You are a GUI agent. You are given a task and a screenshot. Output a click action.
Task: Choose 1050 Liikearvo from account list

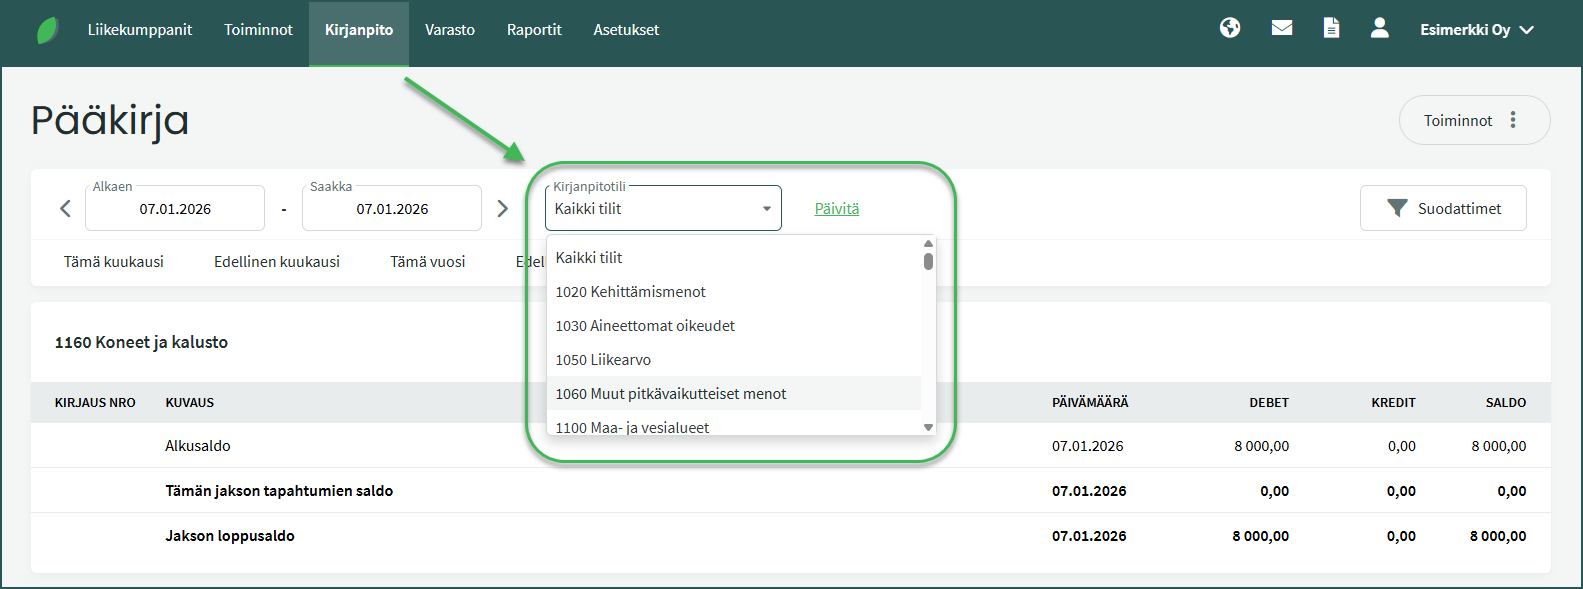pyautogui.click(x=603, y=360)
